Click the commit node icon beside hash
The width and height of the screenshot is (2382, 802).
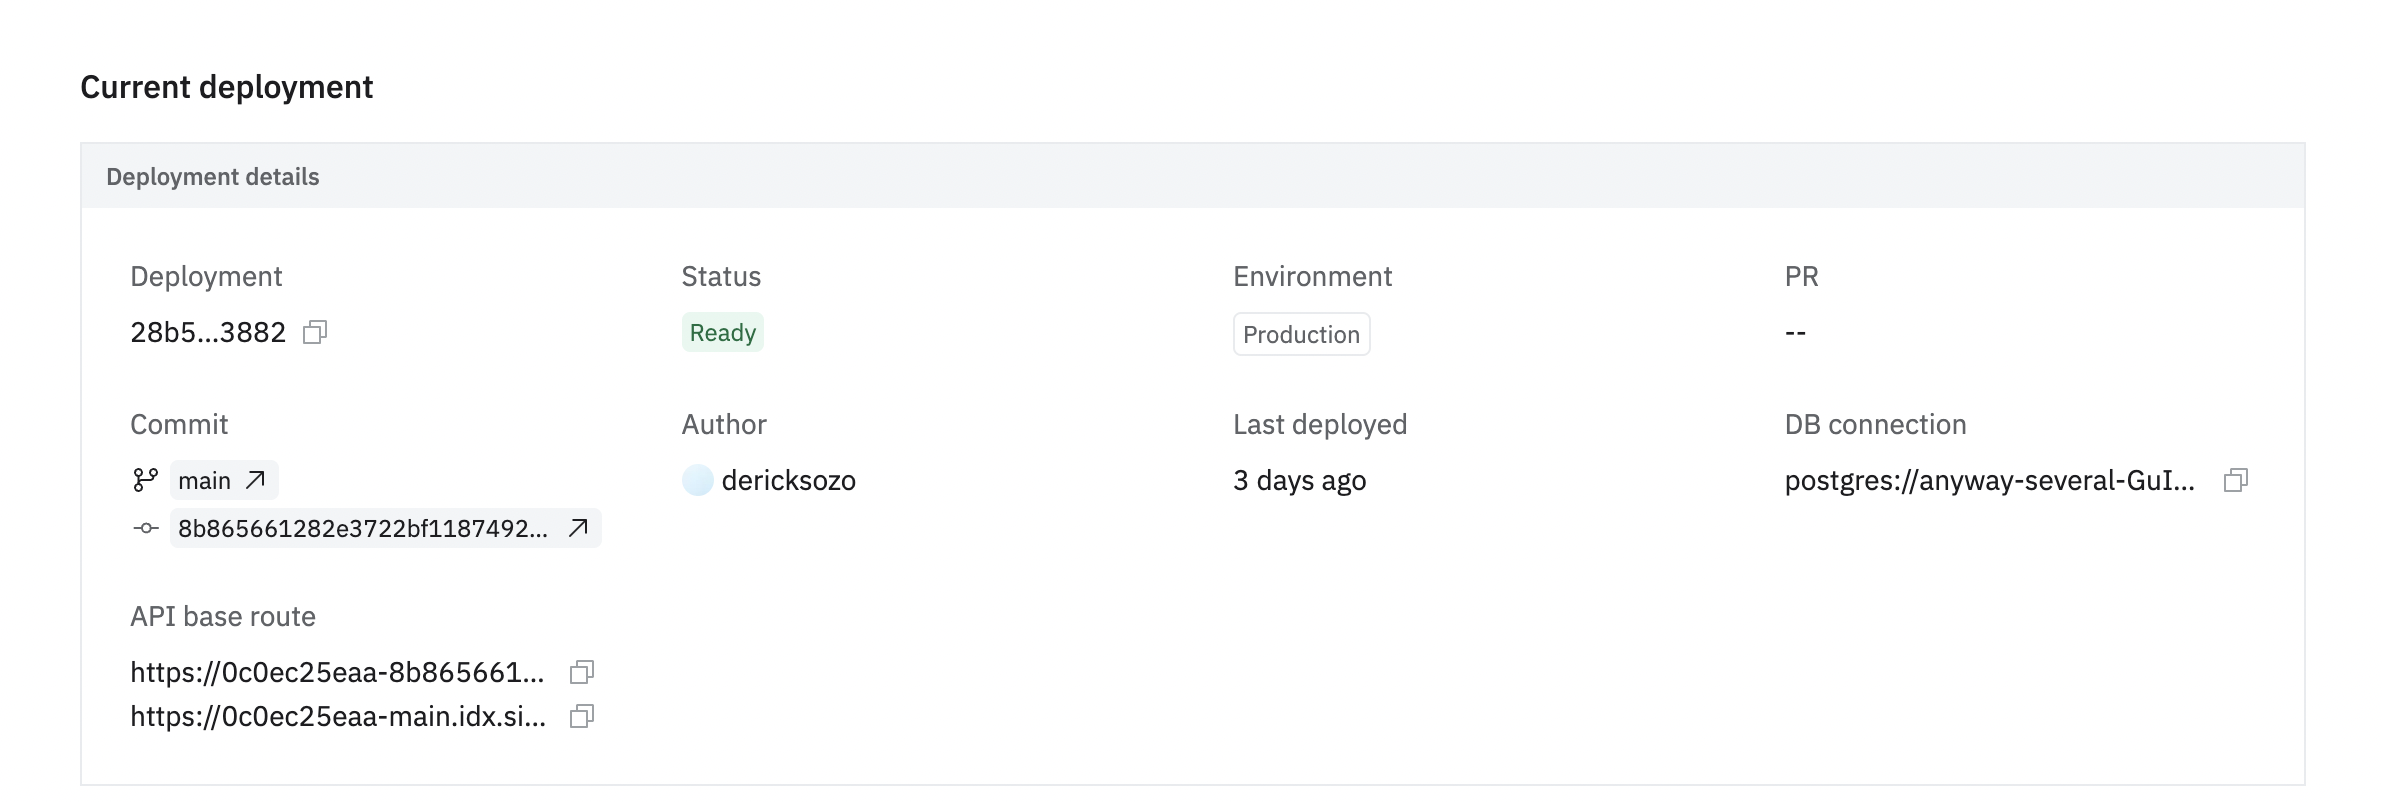tap(146, 528)
